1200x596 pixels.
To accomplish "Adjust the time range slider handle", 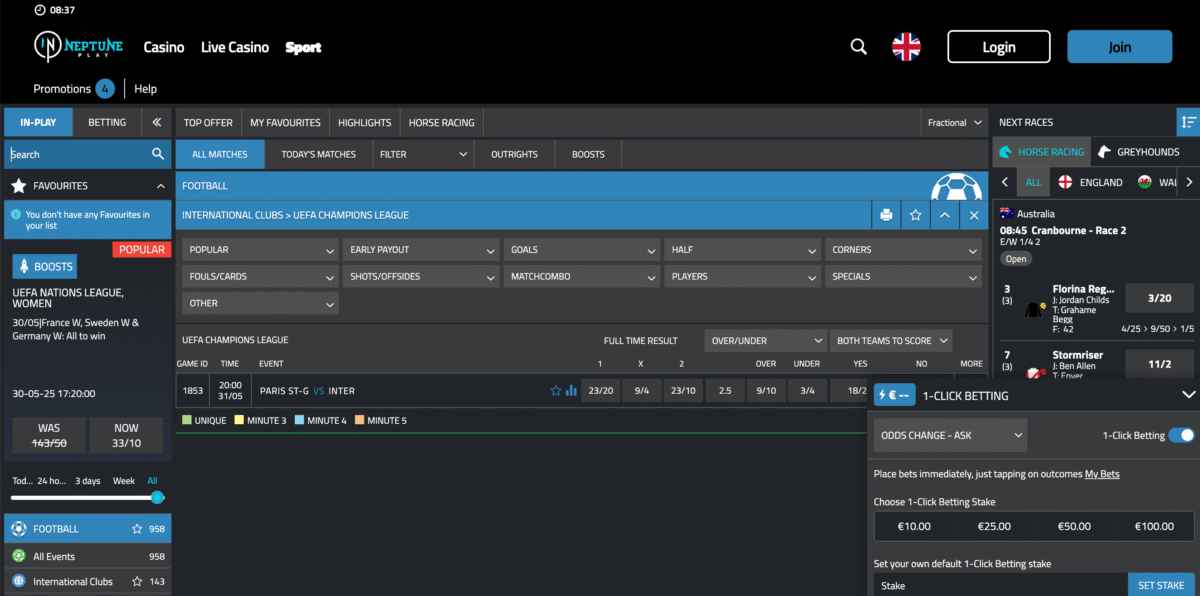I will pyautogui.click(x=157, y=498).
